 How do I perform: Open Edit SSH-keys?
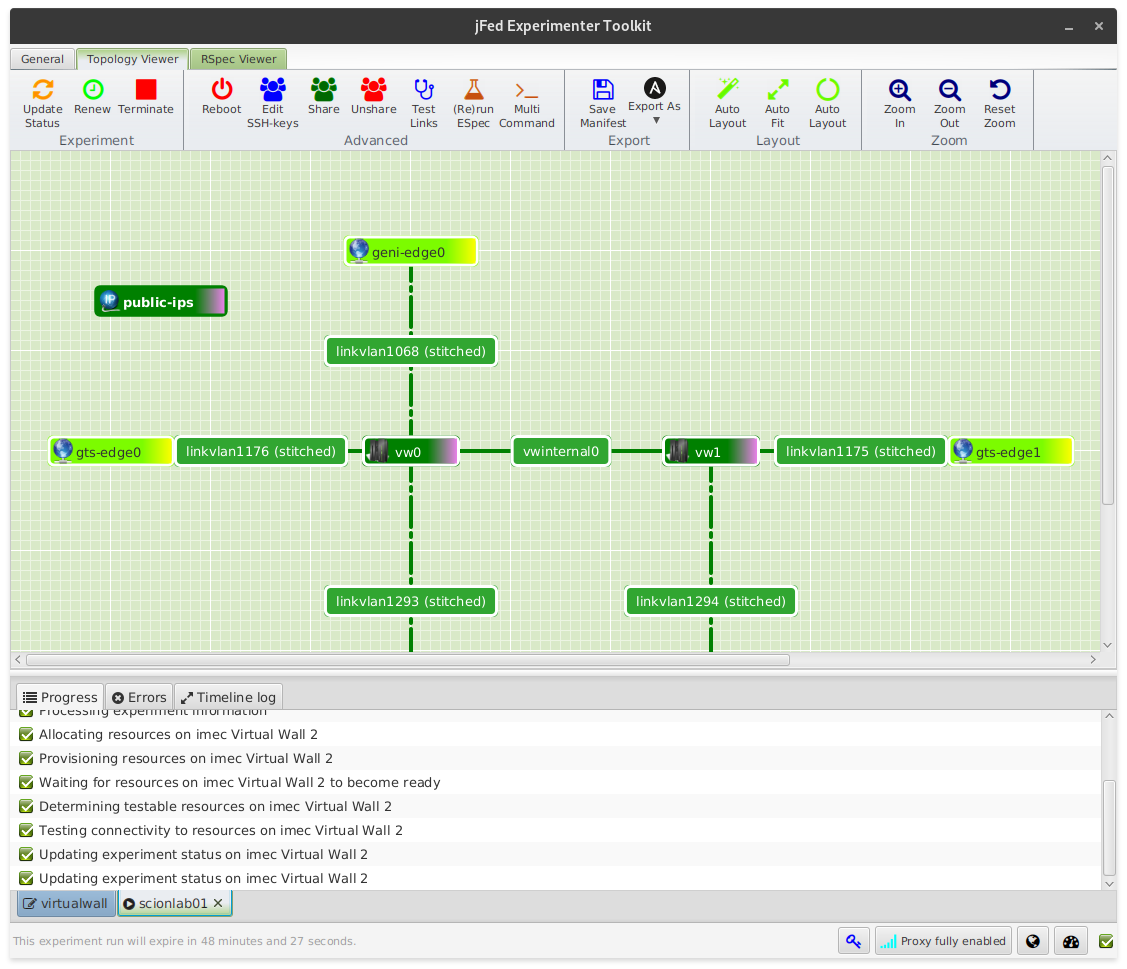click(272, 90)
